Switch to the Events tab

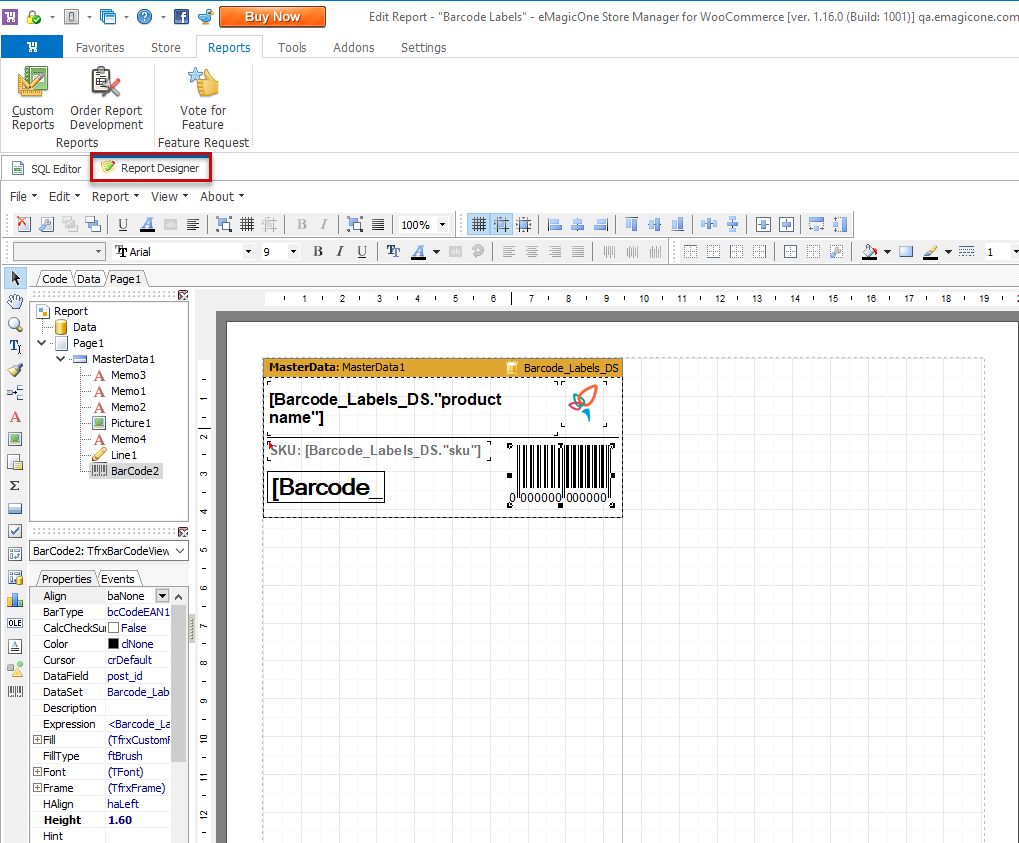(x=118, y=579)
